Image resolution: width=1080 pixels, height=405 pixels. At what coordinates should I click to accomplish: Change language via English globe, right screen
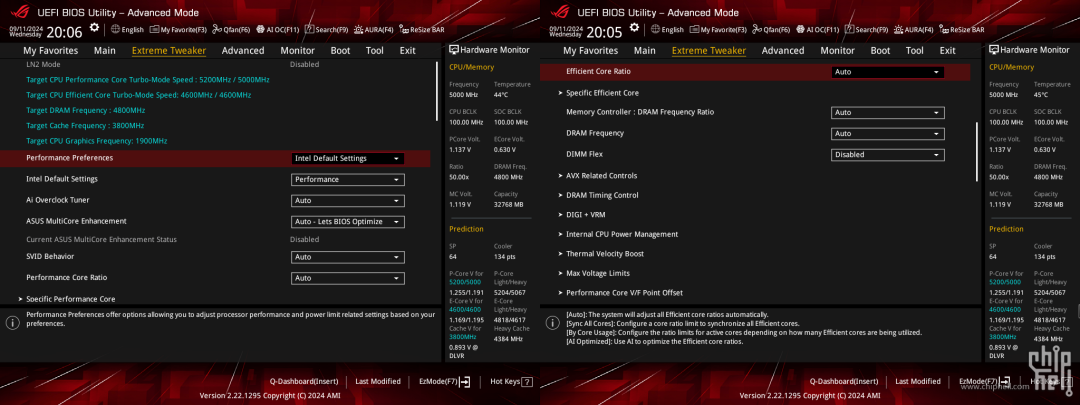pos(667,30)
